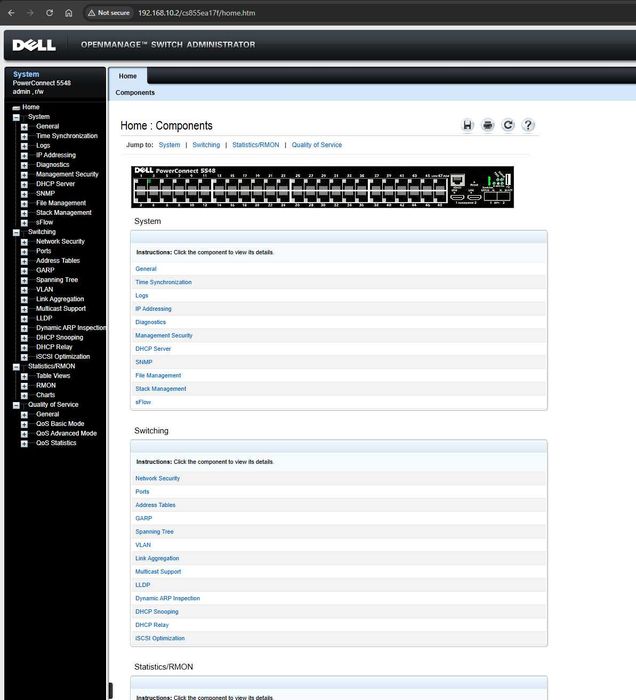This screenshot has height=700, width=636.
Task: Click the Print icon in page header
Action: coord(488,125)
